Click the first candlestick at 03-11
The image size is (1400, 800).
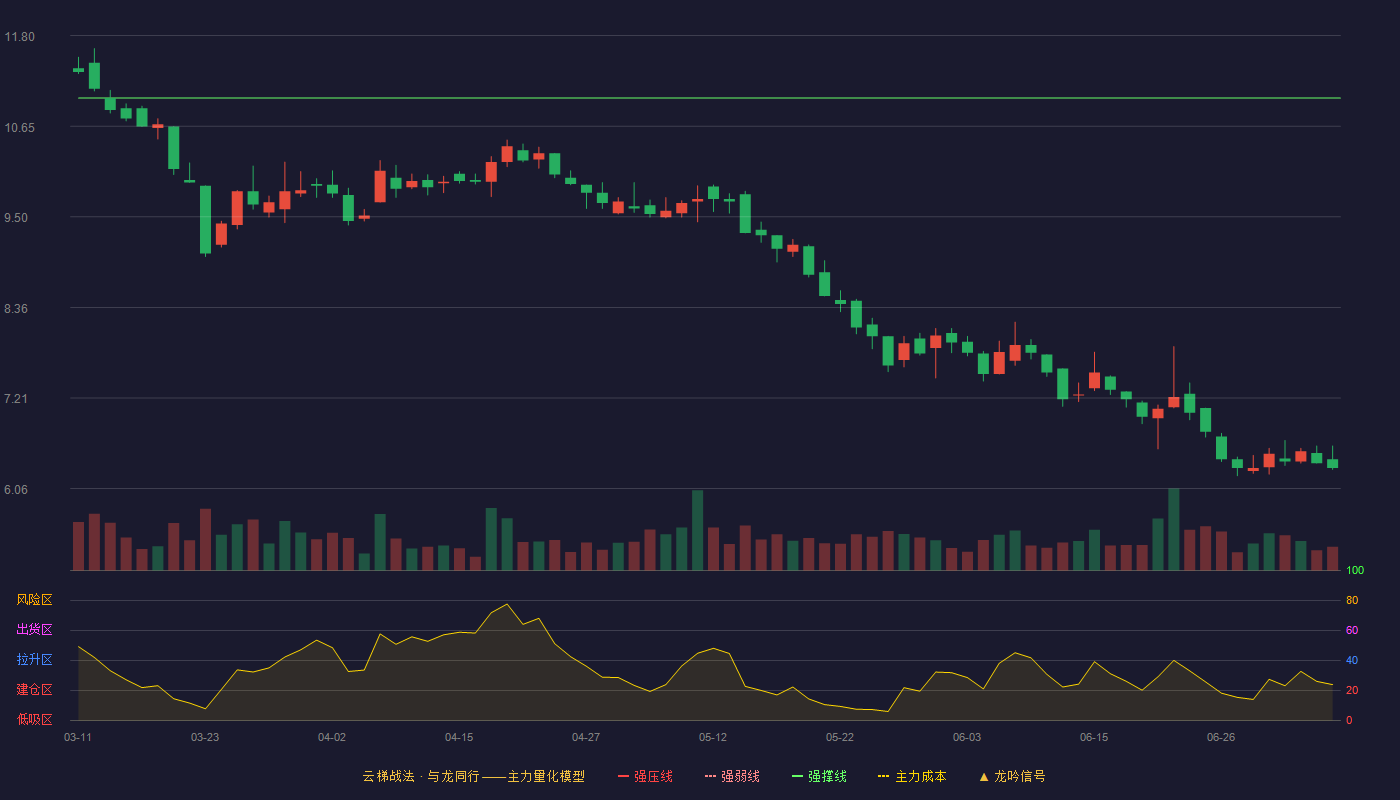tap(78, 68)
